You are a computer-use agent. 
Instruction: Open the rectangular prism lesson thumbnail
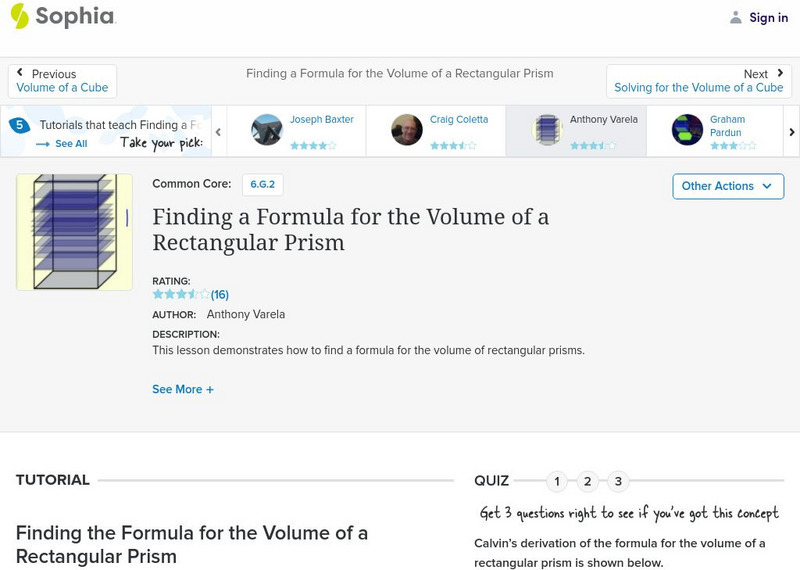[x=74, y=232]
